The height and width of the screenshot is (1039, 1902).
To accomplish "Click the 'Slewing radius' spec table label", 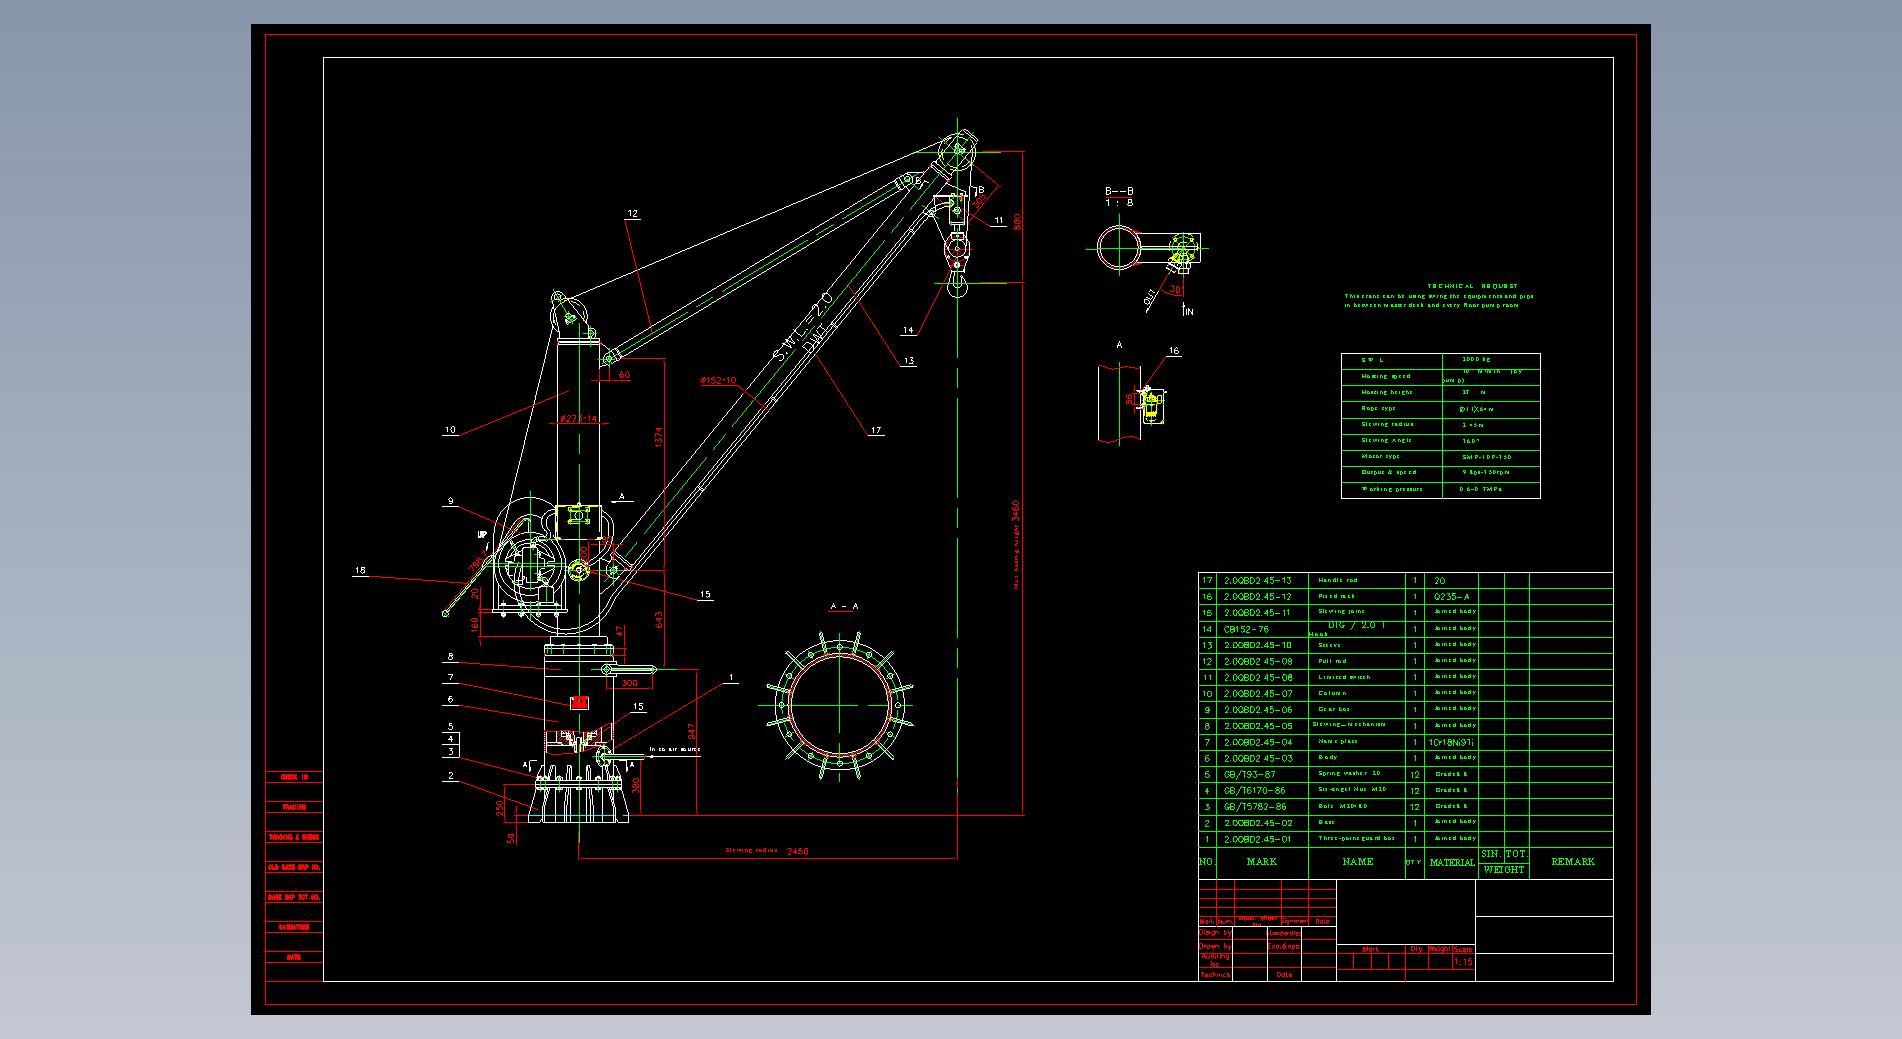I will coord(1387,424).
